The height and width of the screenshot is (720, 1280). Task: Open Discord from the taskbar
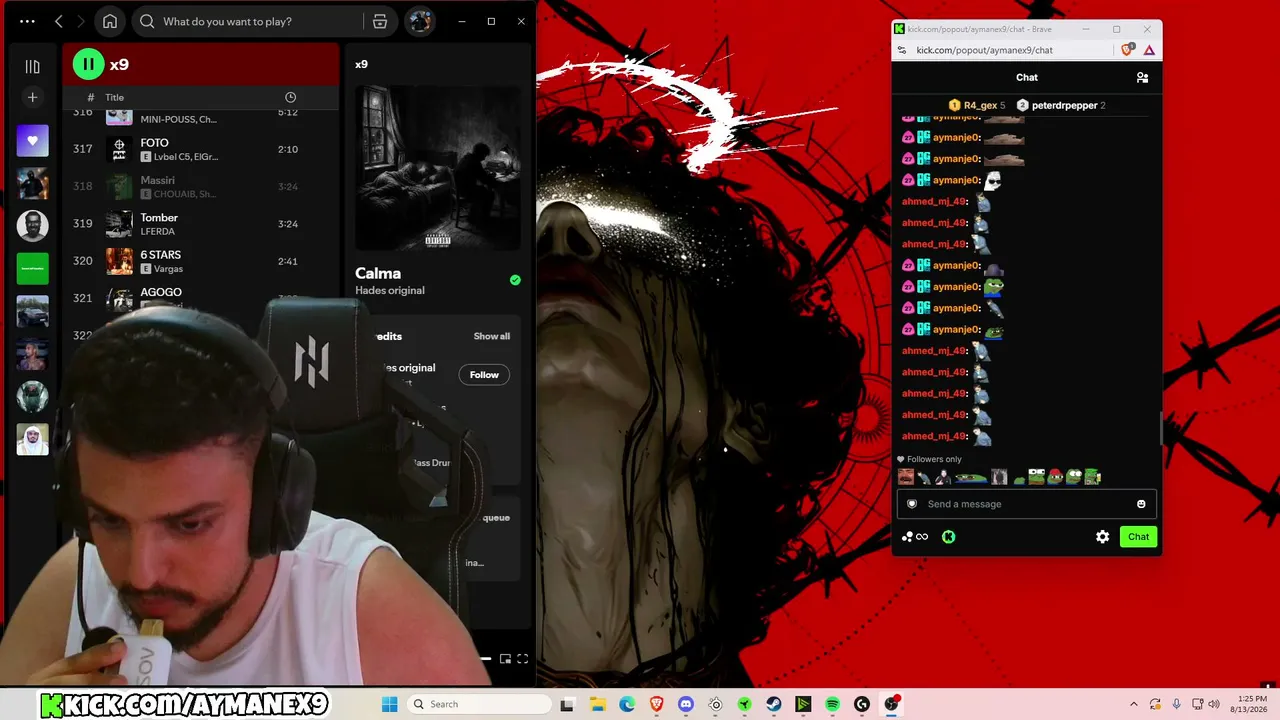click(686, 704)
